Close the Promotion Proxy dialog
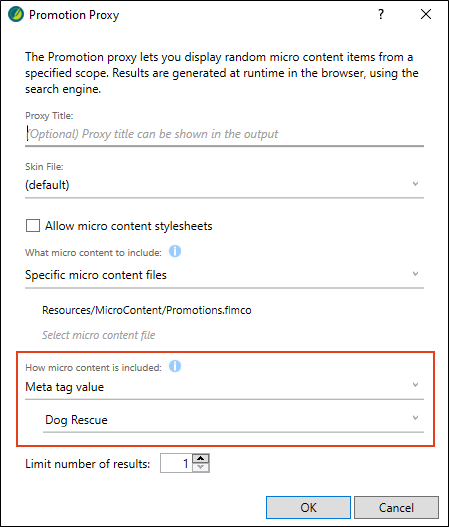 pos(426,14)
